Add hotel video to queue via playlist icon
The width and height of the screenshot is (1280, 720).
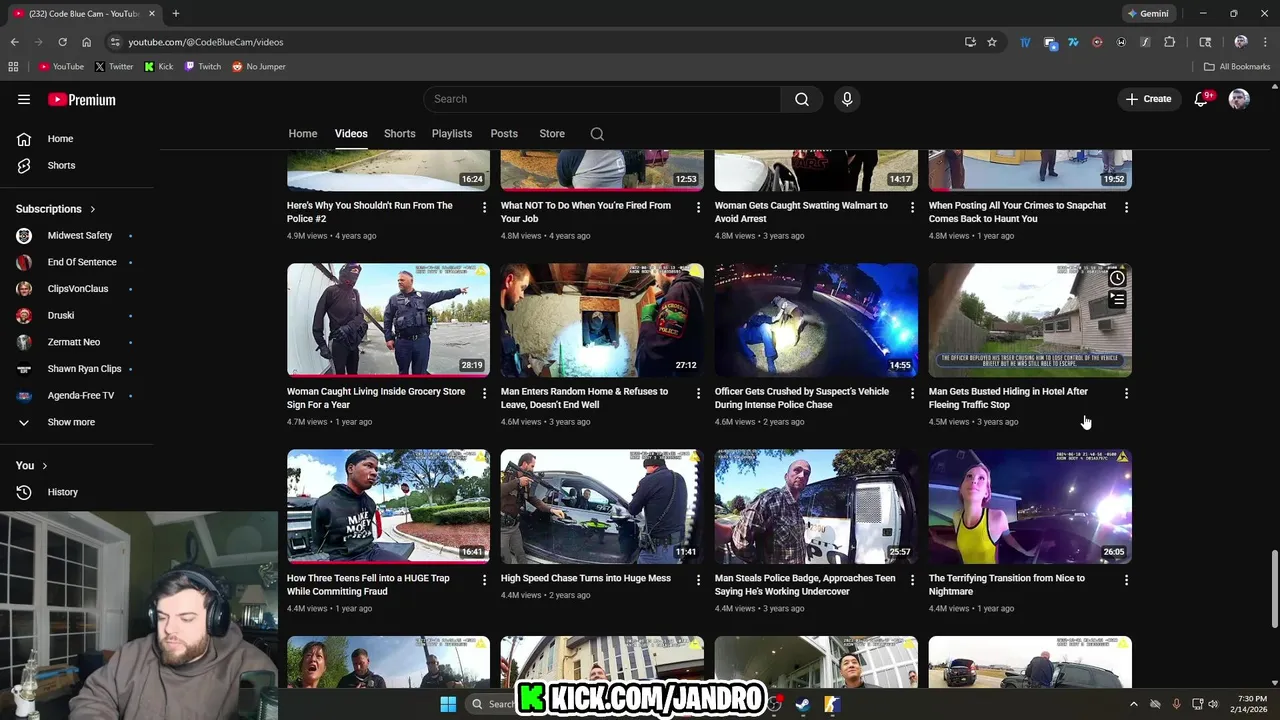1117,299
